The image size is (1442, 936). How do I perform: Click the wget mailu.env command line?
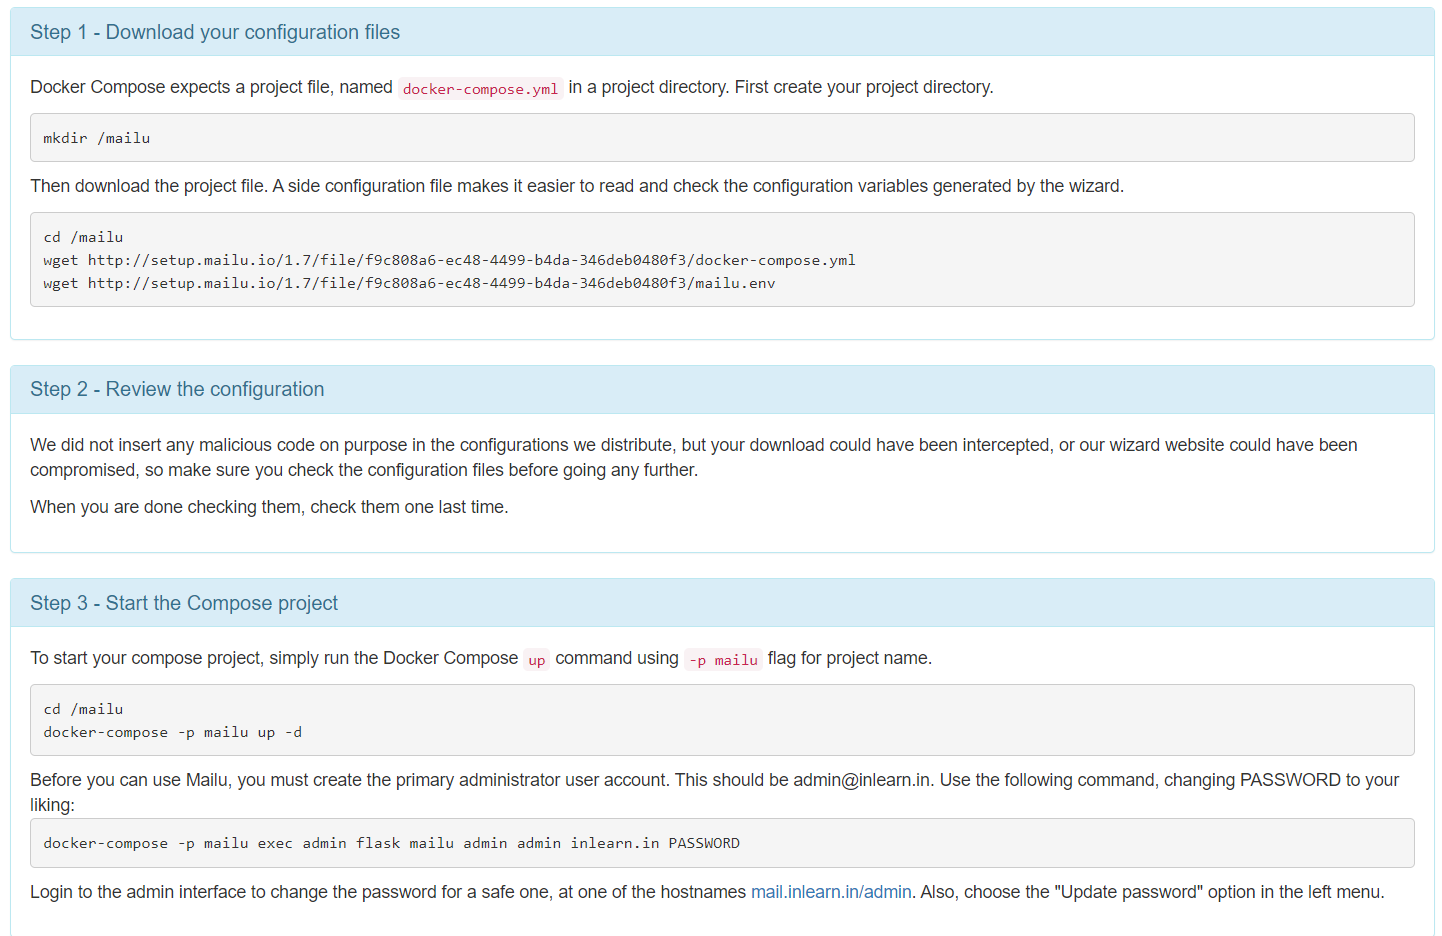pyautogui.click(x=409, y=283)
